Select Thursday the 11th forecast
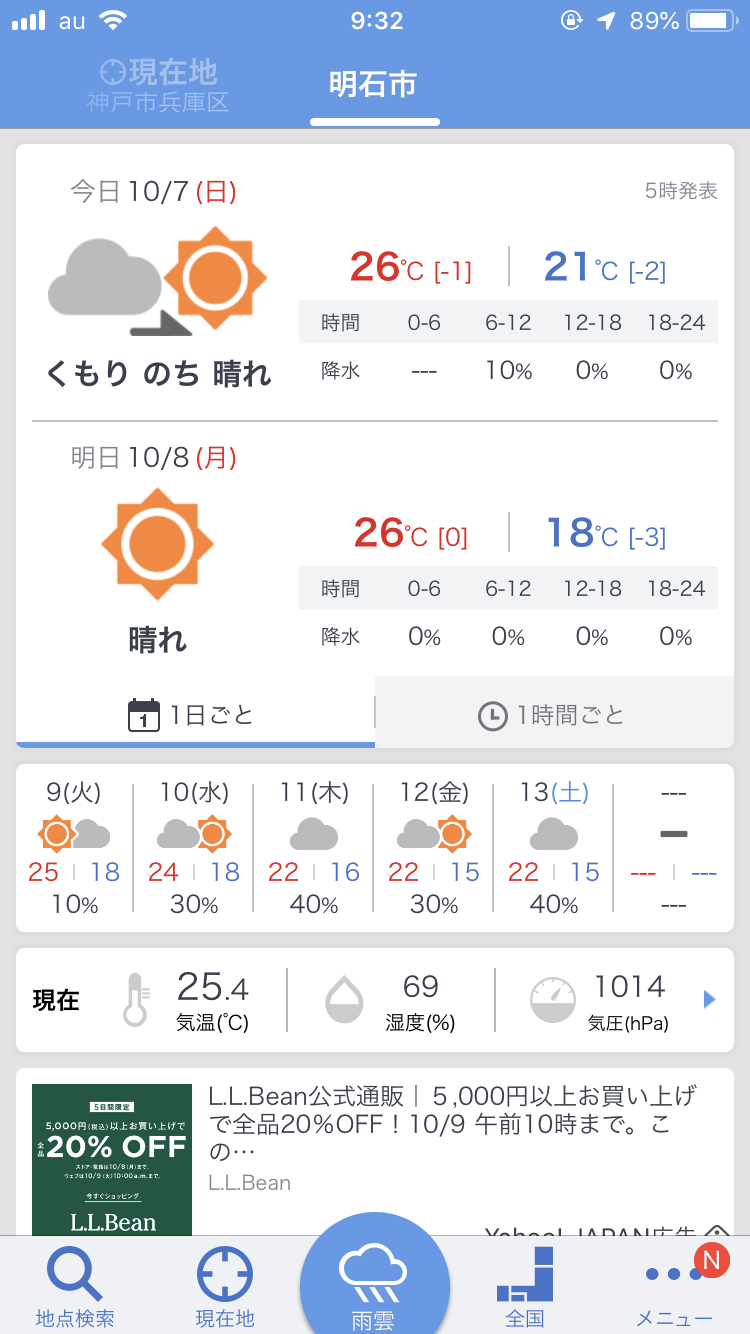Viewport: 750px width, 1334px height. tap(313, 848)
